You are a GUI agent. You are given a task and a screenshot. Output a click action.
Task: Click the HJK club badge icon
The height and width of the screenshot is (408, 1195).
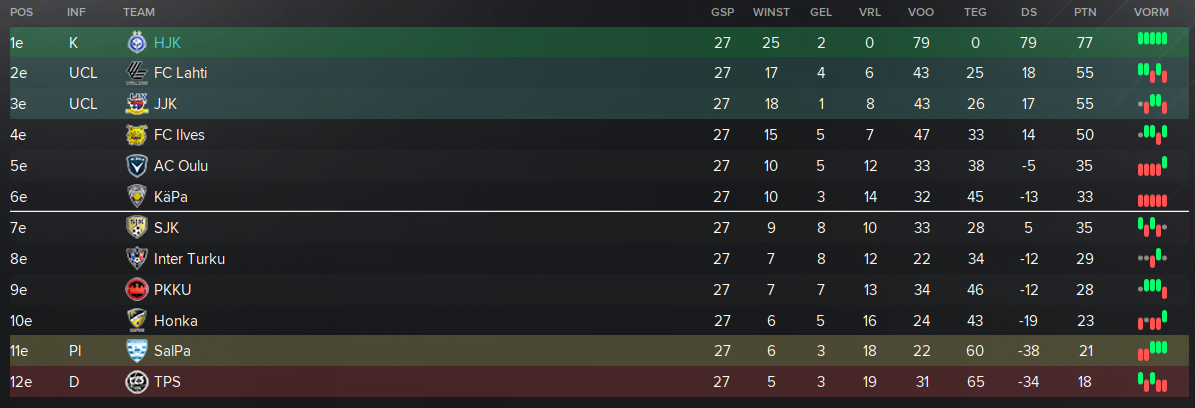[136, 43]
